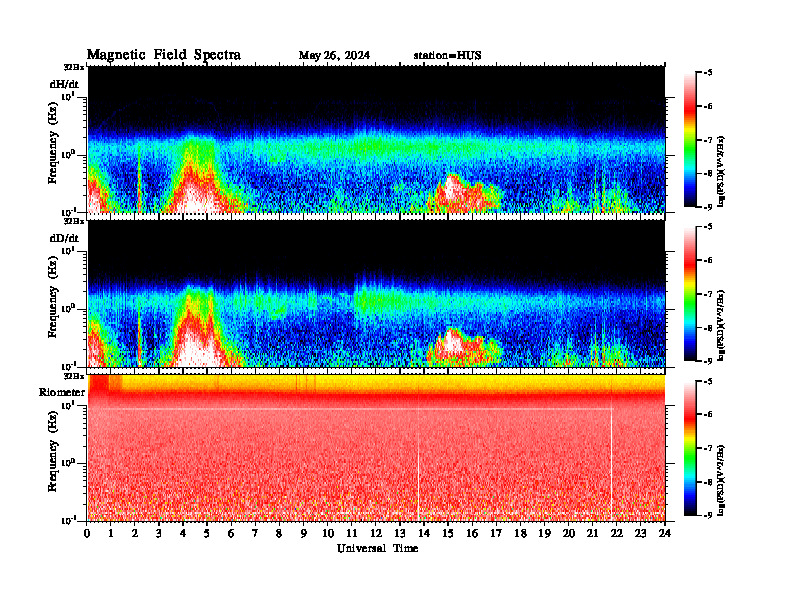Click hour tick label "19" on time axis

[x=544, y=534]
